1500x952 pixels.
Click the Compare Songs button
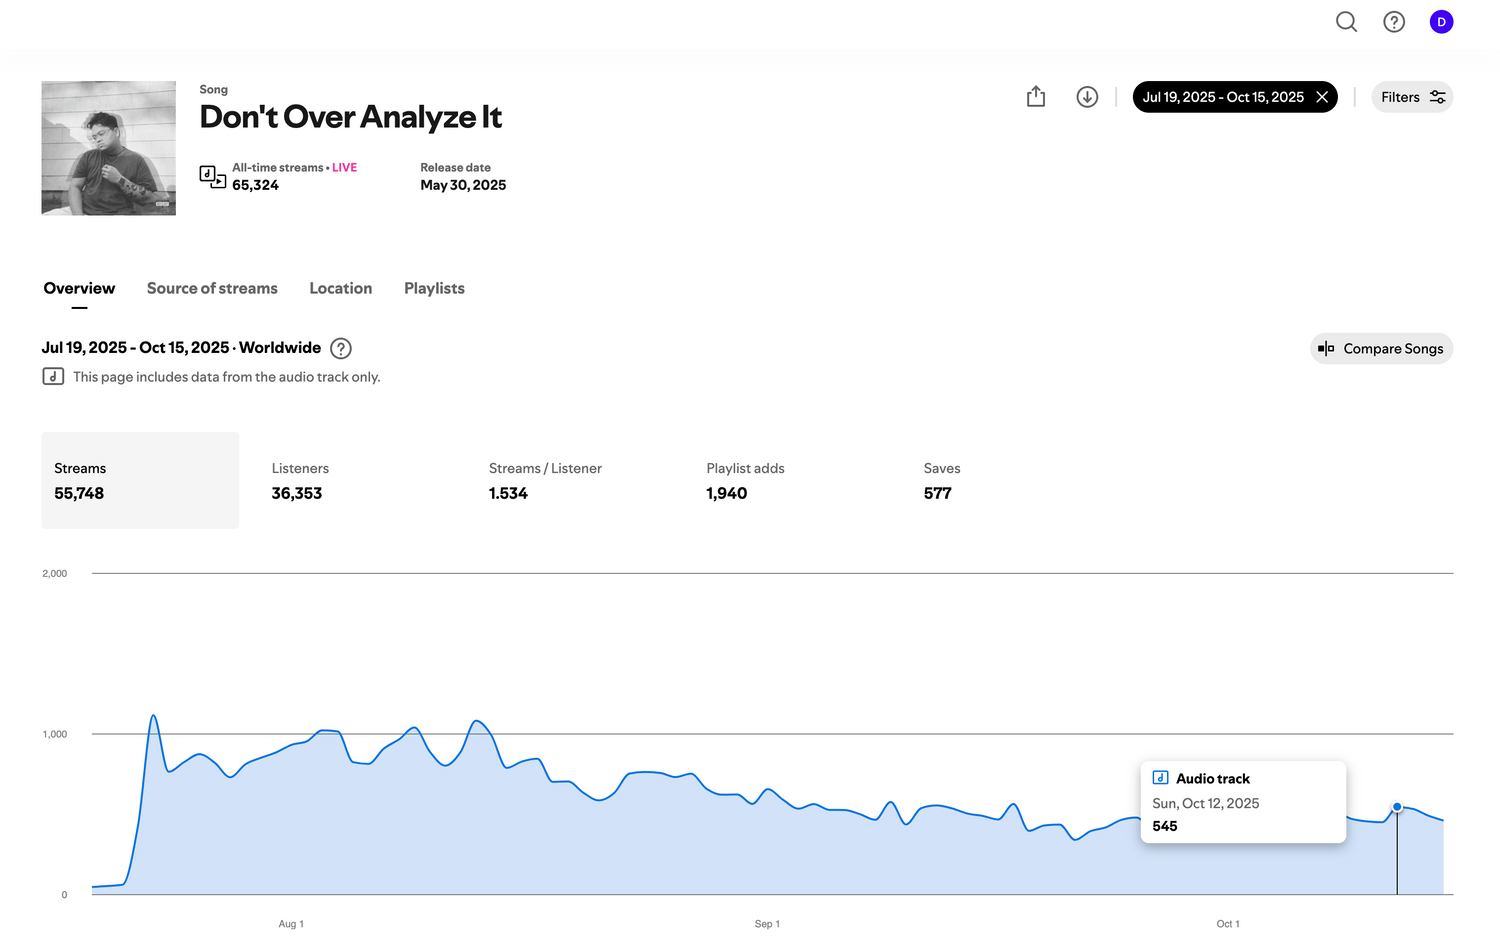[1381, 349]
